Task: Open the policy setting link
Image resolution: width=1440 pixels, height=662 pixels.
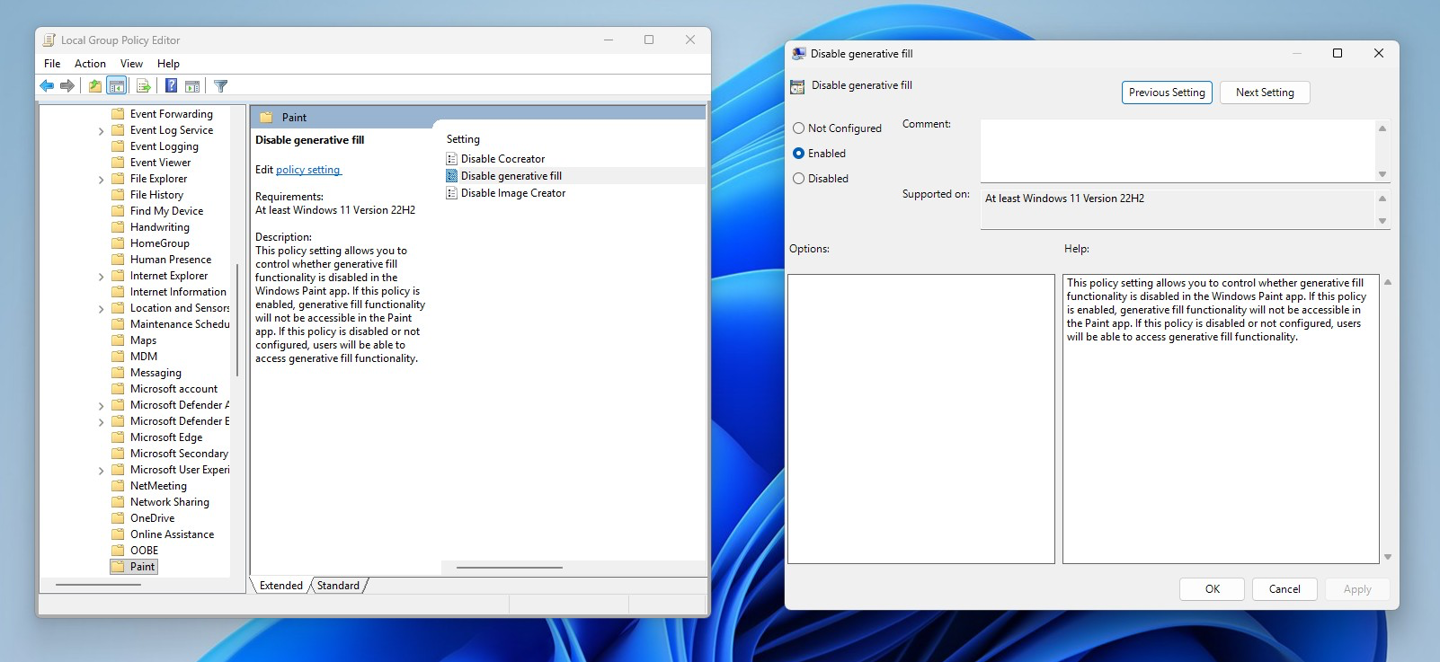Action: coord(308,170)
